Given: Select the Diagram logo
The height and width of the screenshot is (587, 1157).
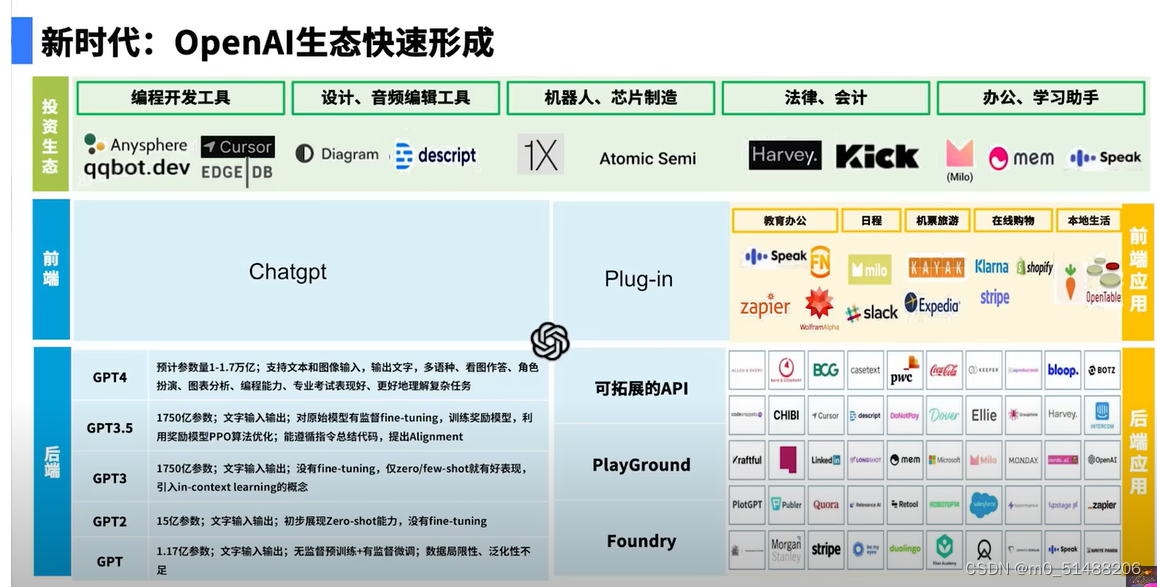Looking at the screenshot, I should (337, 154).
